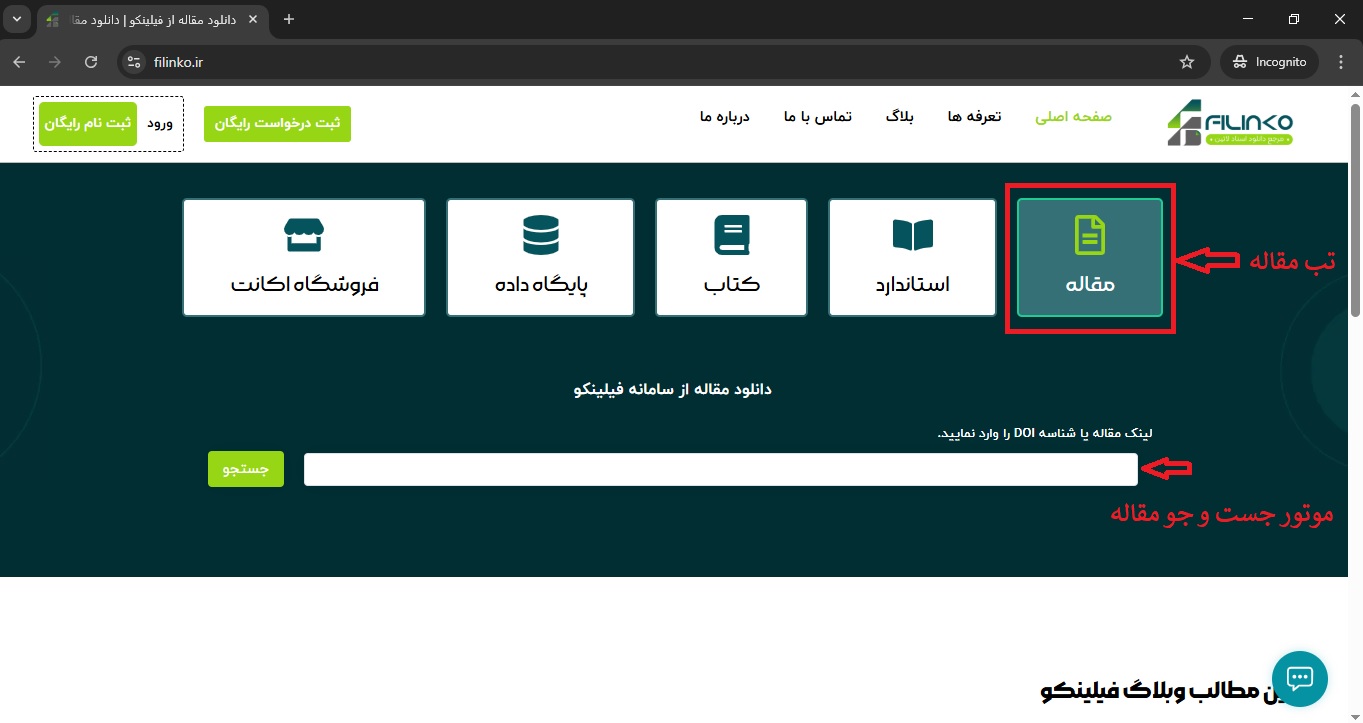Open the مقاله (article) tab card
This screenshot has width=1363, height=723.
coord(1089,258)
